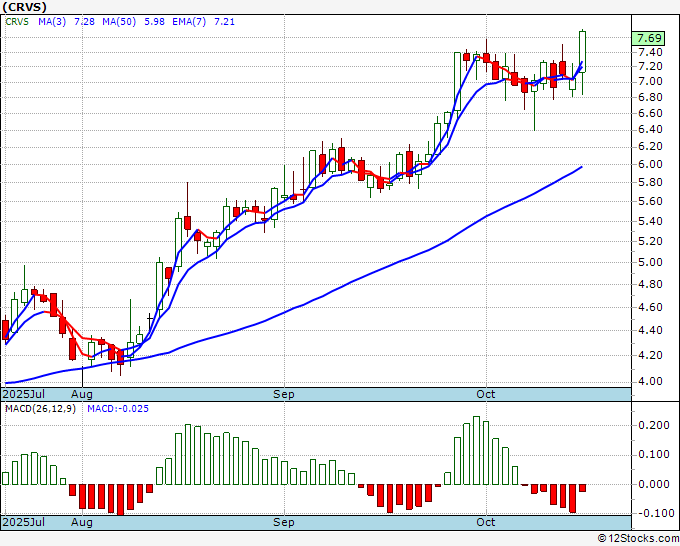
Task: Click the 6.40 price axis label
Action: [650, 129]
